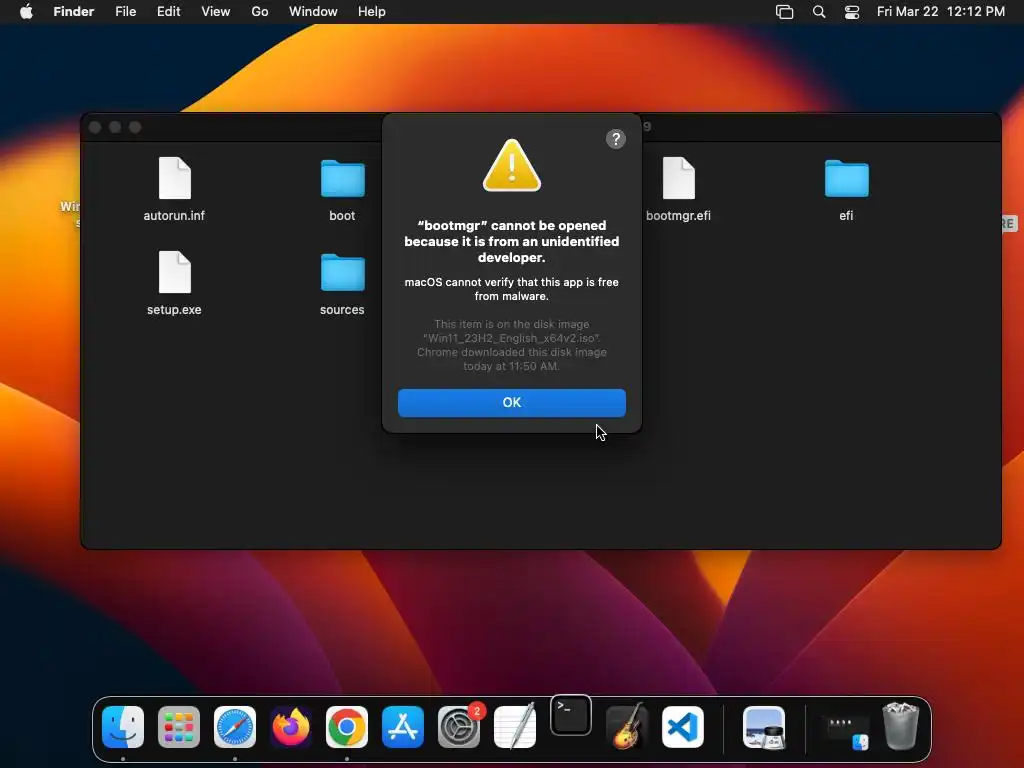Open the recent item stack beside Trash
The width and height of the screenshot is (1024, 768).
pos(845,730)
